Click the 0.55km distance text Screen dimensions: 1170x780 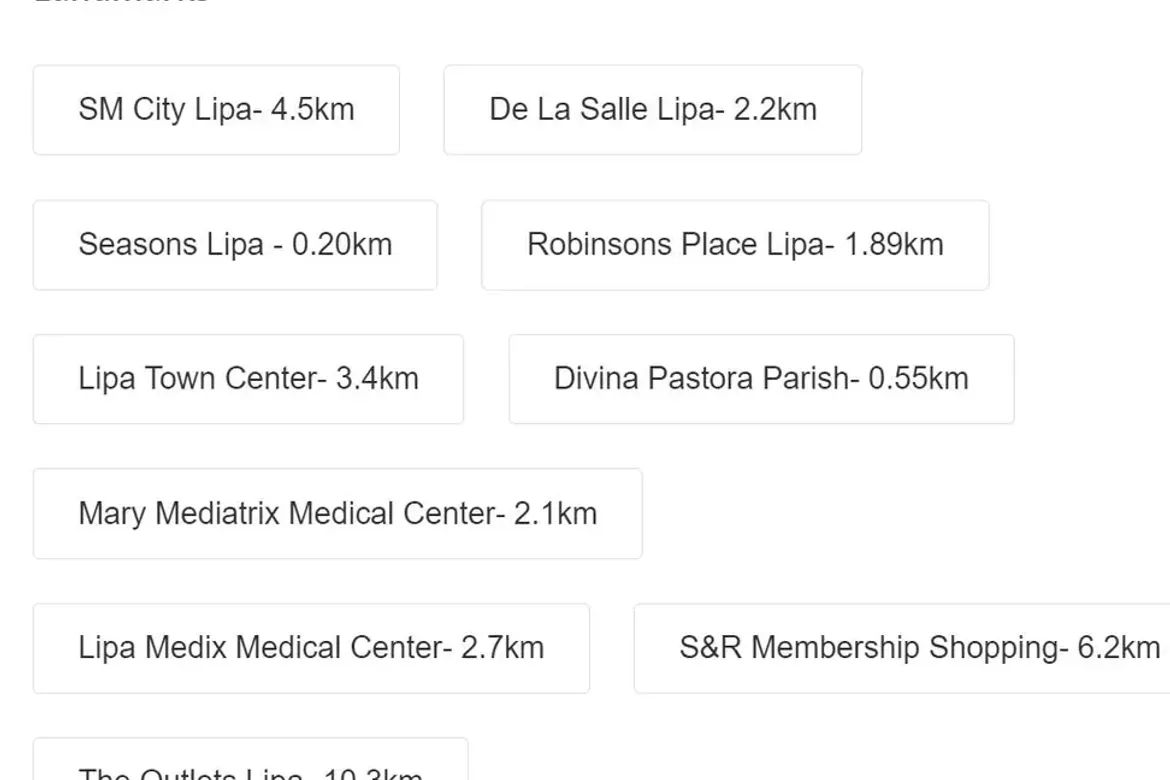click(919, 379)
